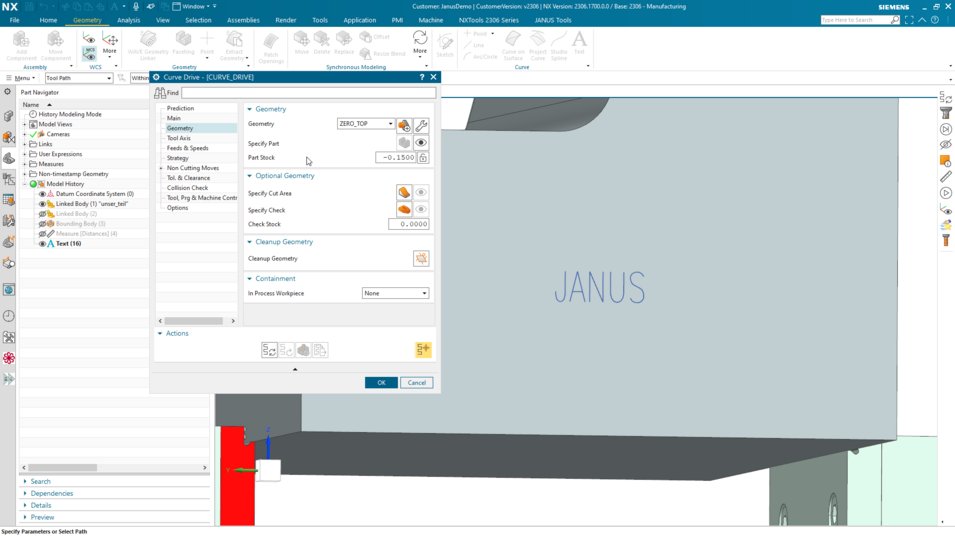Click the help question mark in Curve Drive
Screen dimensions: 955x537
pyautogui.click(x=421, y=77)
